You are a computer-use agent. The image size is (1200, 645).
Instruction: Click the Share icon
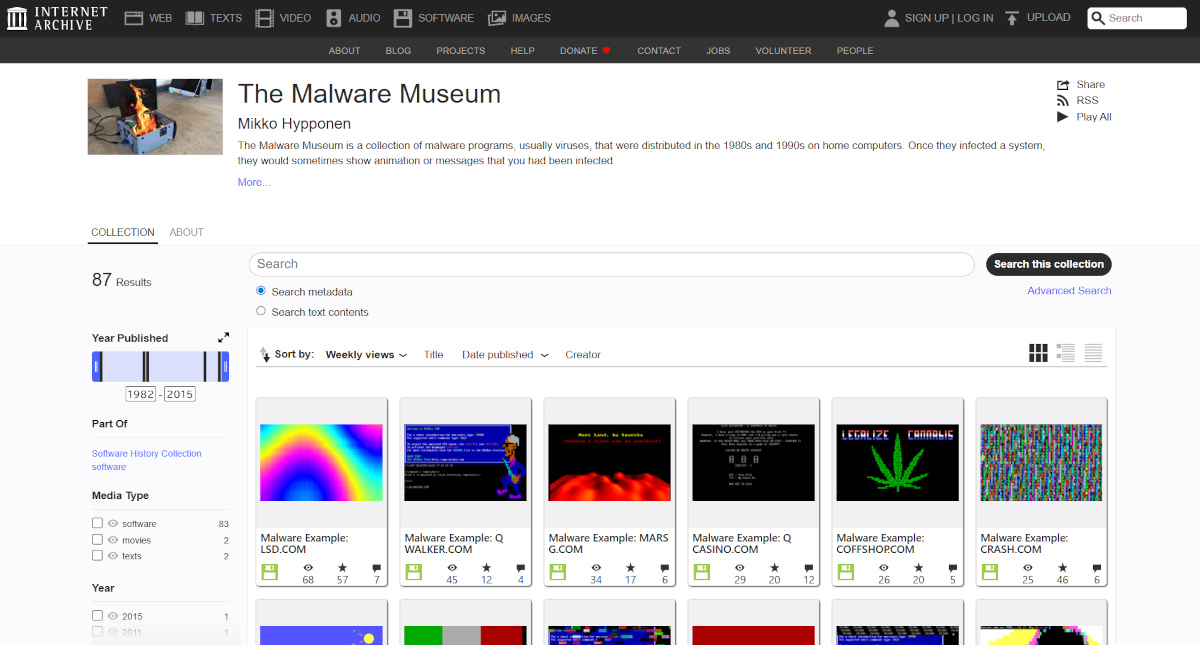coord(1063,85)
